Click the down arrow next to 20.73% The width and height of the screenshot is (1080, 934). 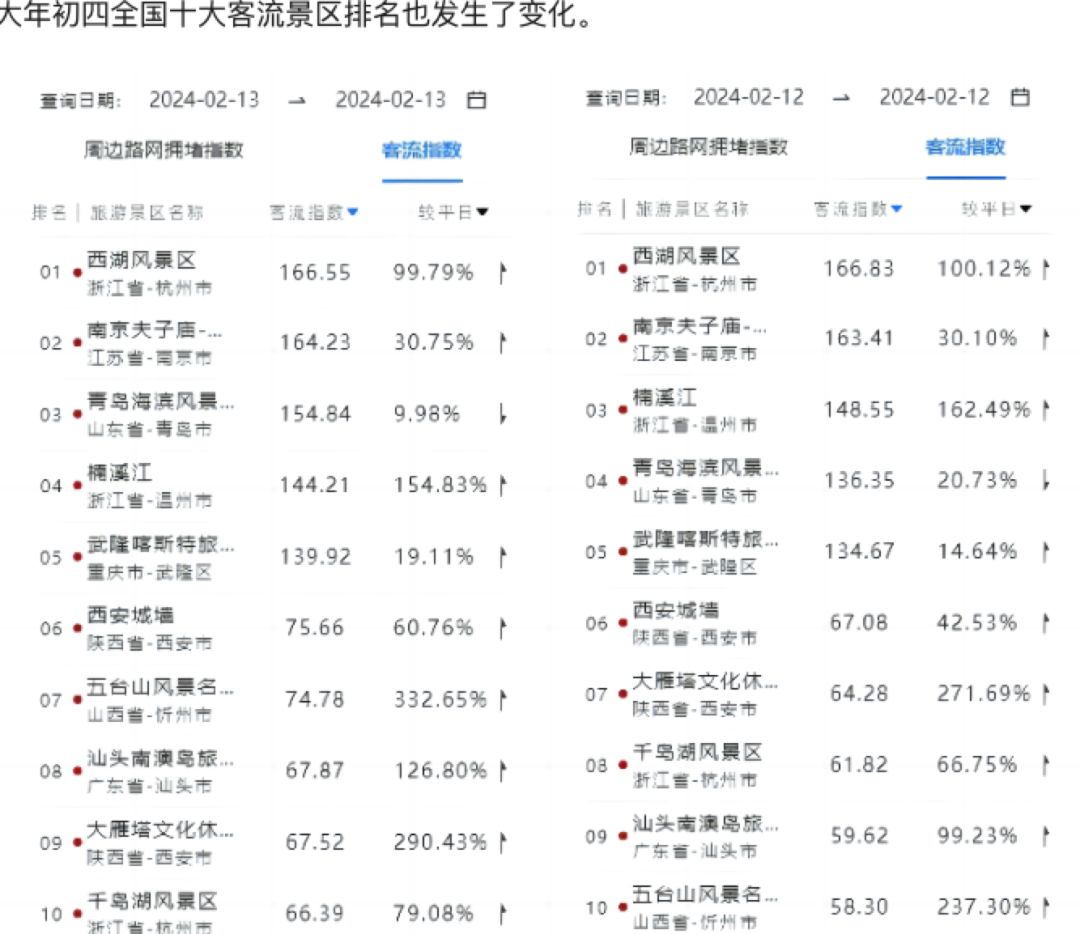coord(1046,481)
